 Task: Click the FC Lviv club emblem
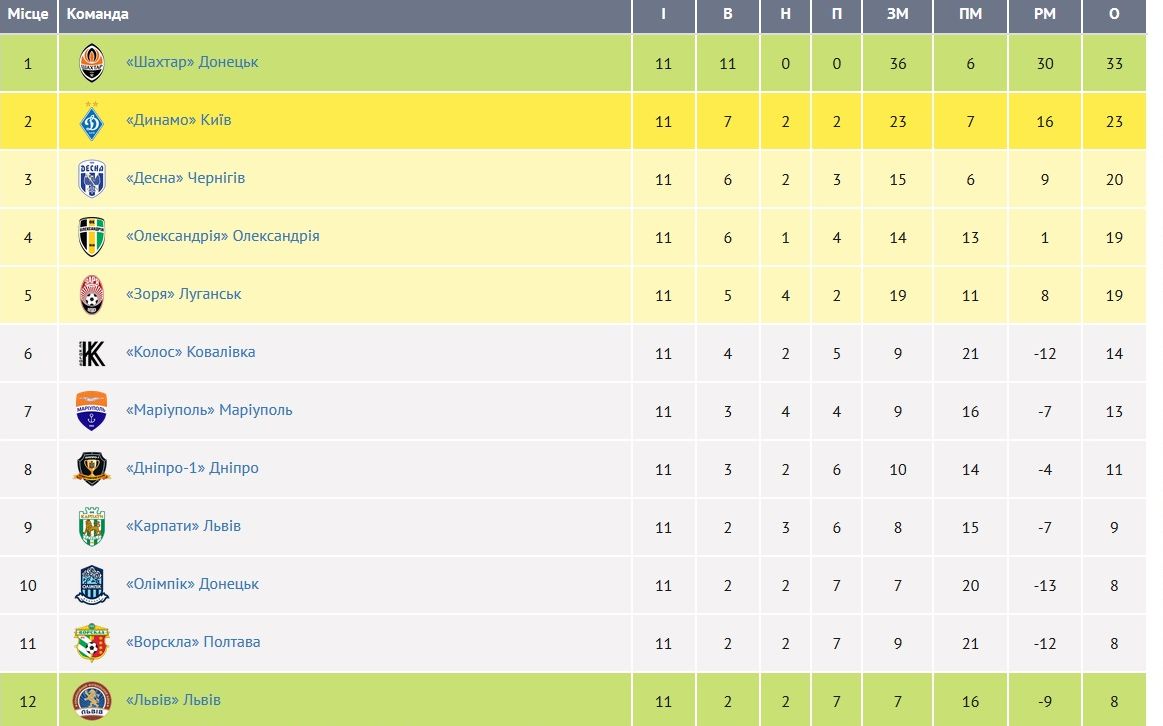pyautogui.click(x=92, y=700)
